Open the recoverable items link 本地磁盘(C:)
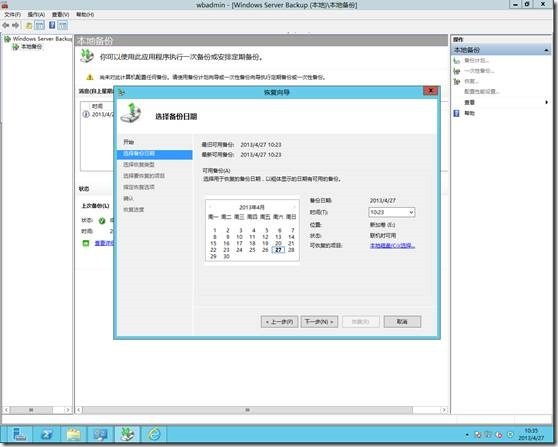Screen dimensions: 558x447 pos(392,246)
